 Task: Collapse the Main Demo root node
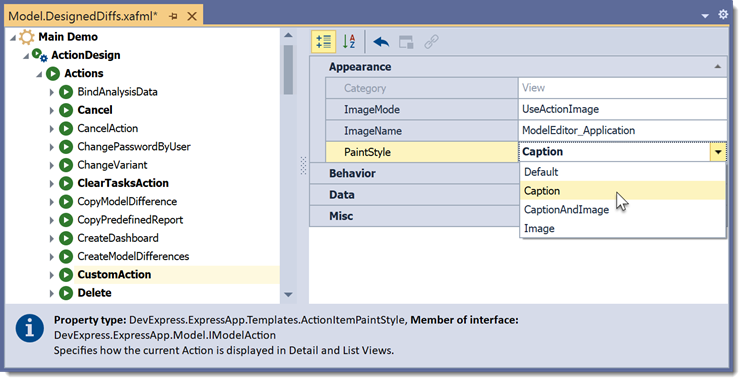click(13, 37)
